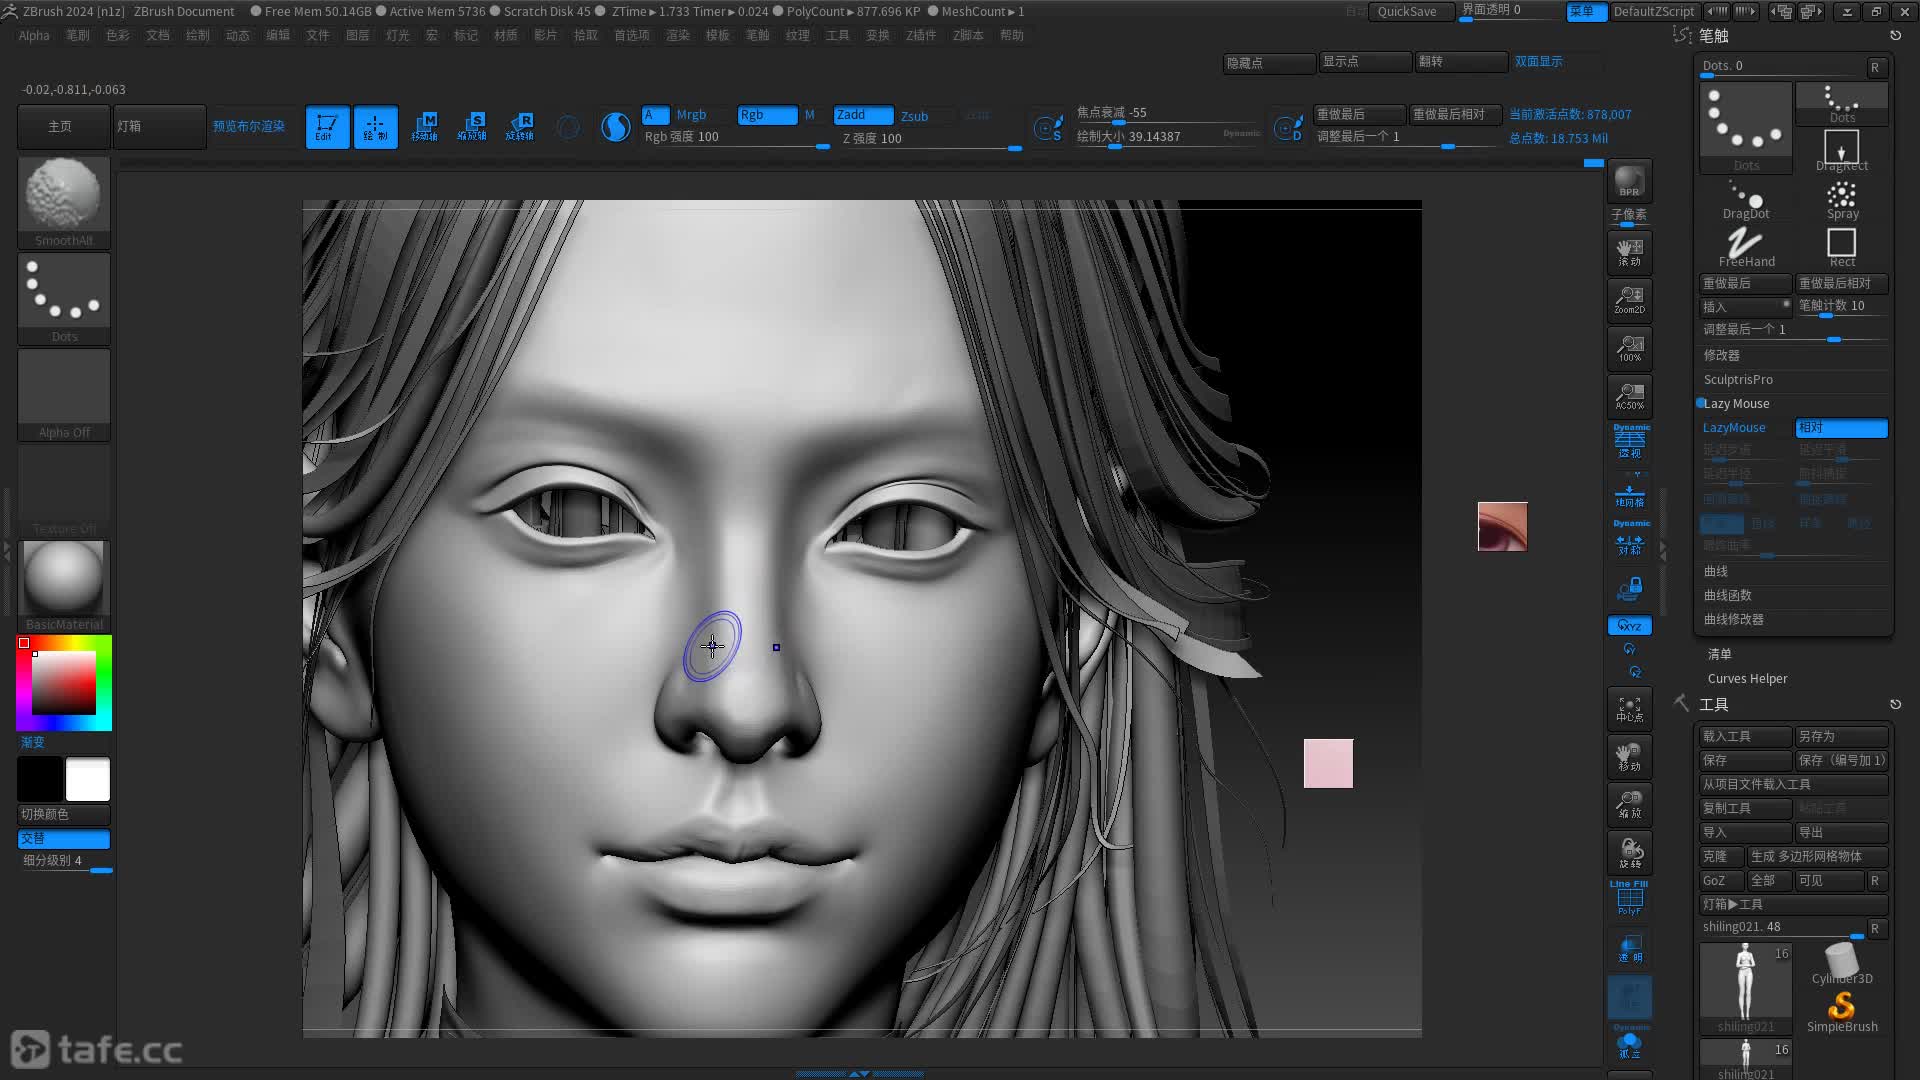The height and width of the screenshot is (1080, 1920).
Task: Open the 材质 material menu
Action: (506, 35)
